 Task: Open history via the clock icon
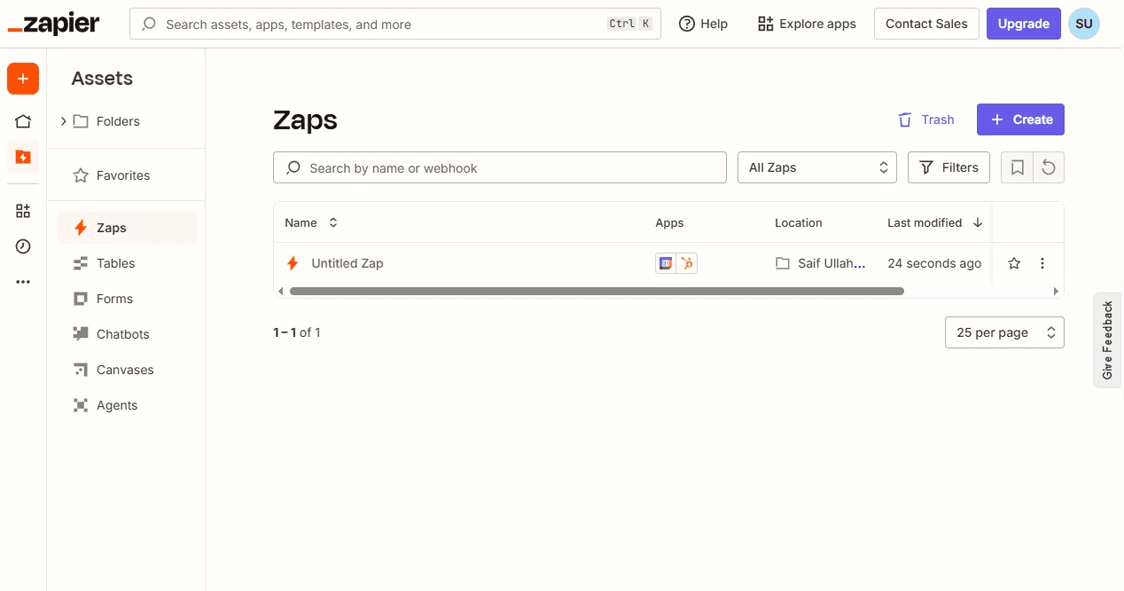(x=22, y=246)
